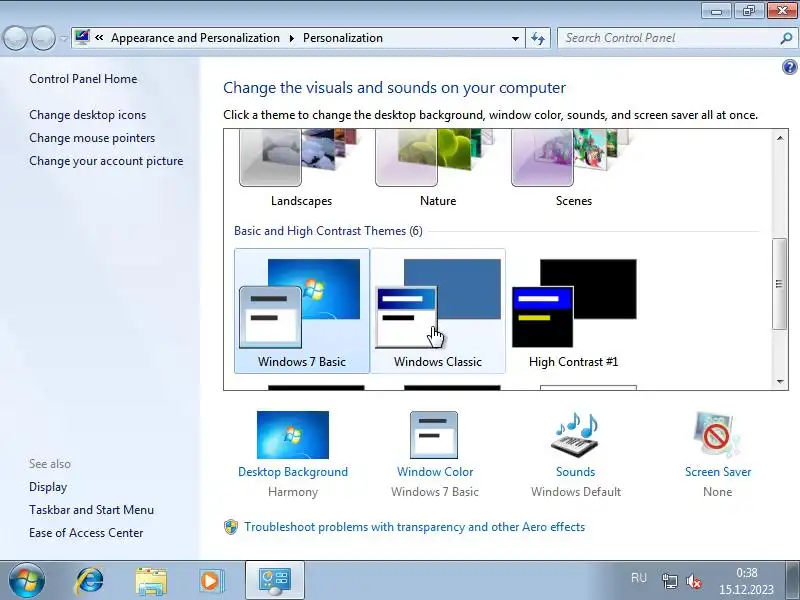Open the Windows Start orb

tap(27, 581)
